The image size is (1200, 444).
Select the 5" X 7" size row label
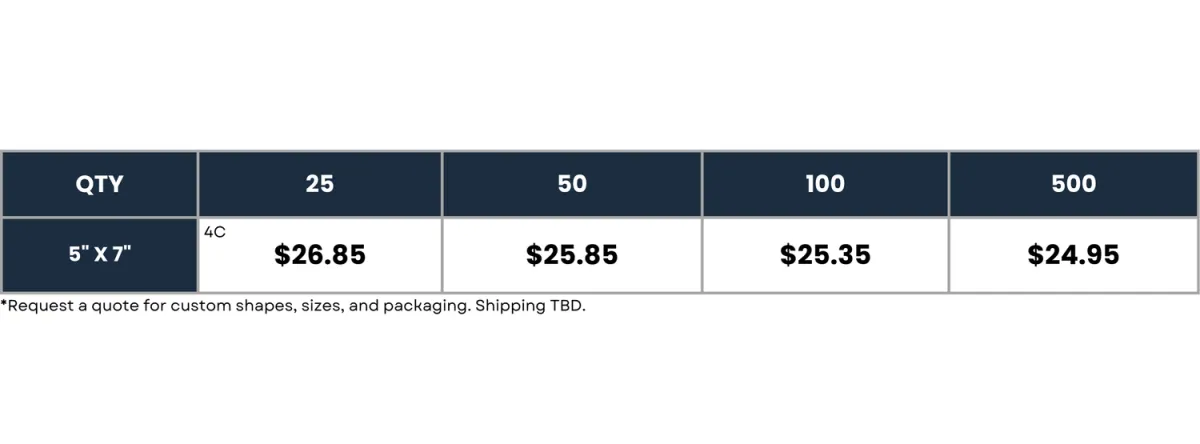[x=99, y=255]
